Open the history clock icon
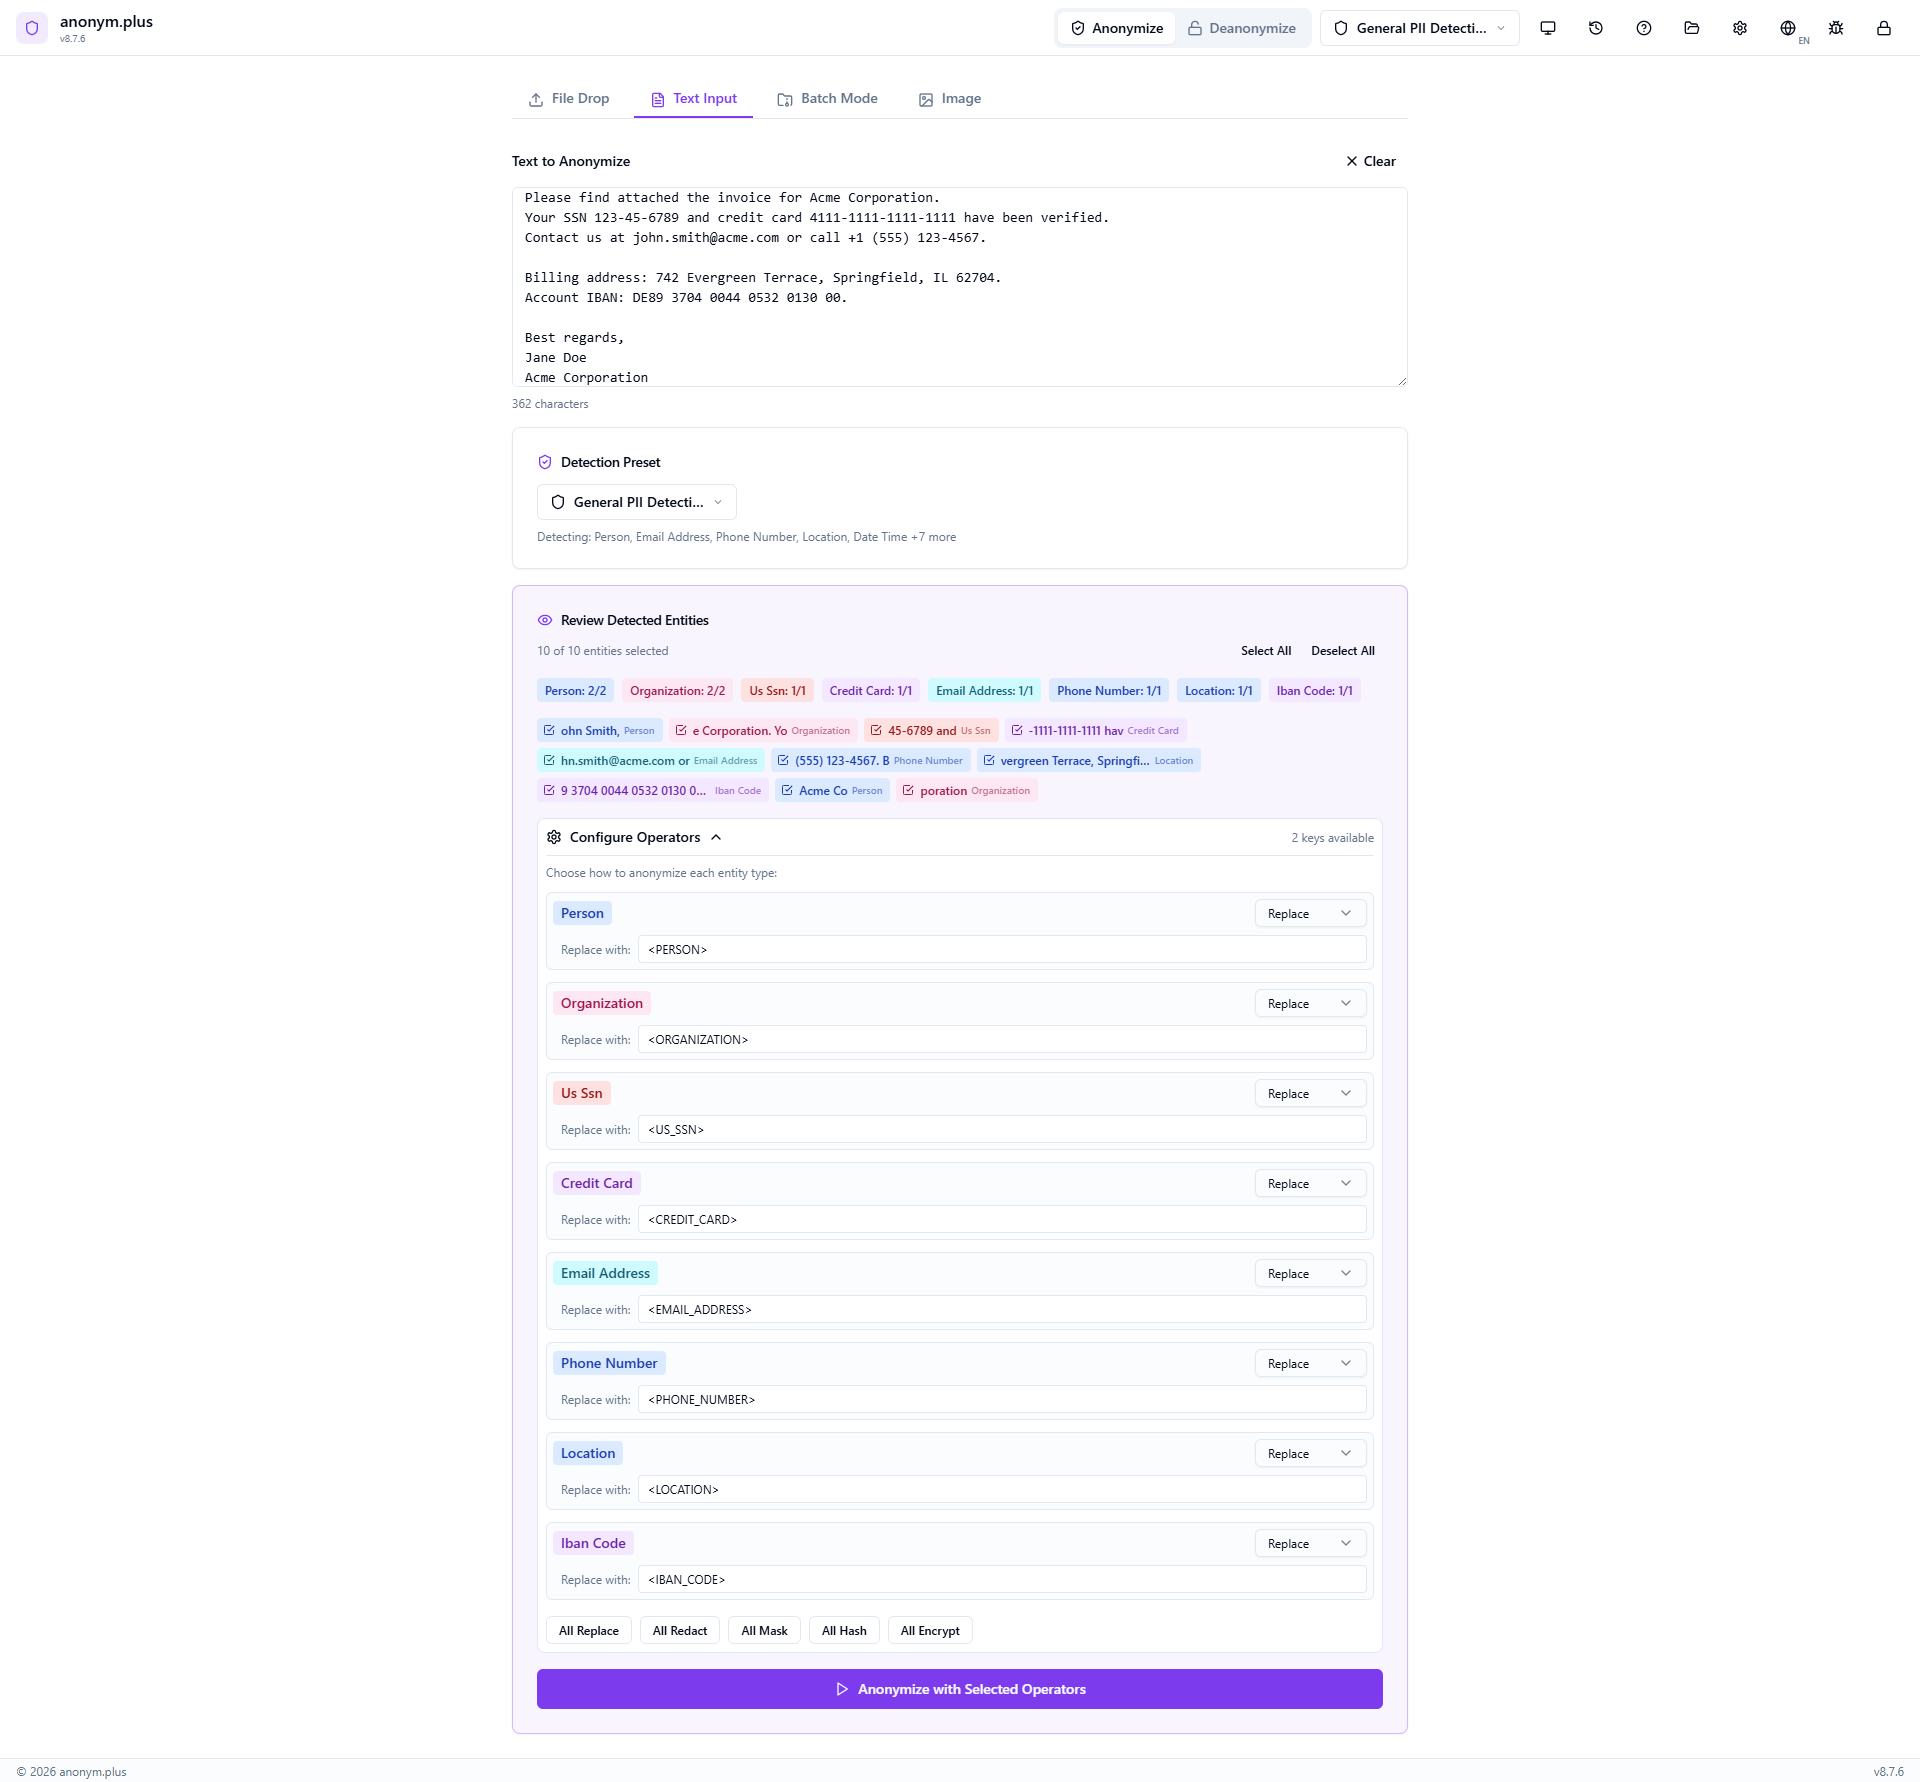This screenshot has height=1782, width=1920. click(1595, 28)
